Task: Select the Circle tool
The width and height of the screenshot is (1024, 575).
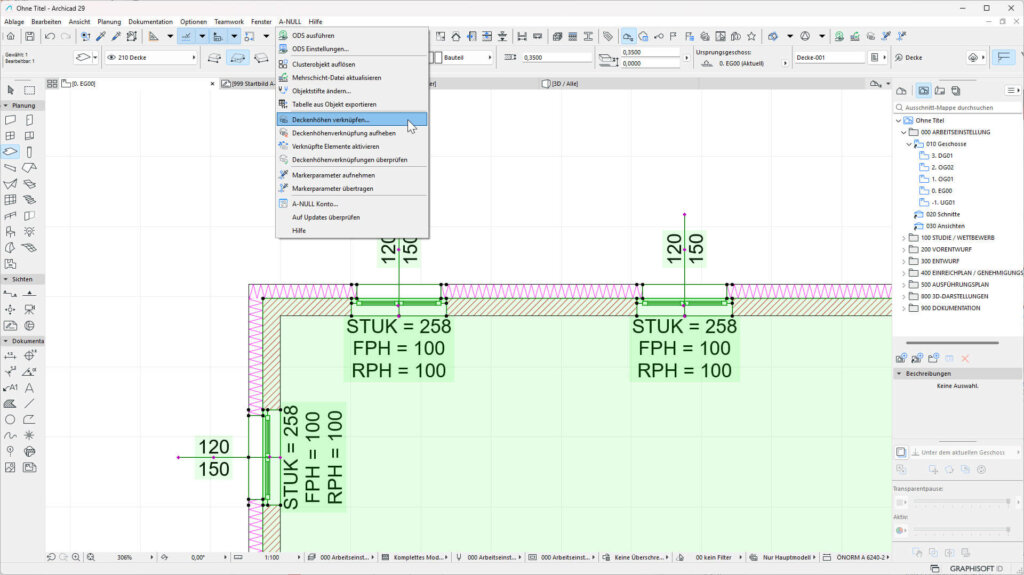Action: [x=10, y=419]
